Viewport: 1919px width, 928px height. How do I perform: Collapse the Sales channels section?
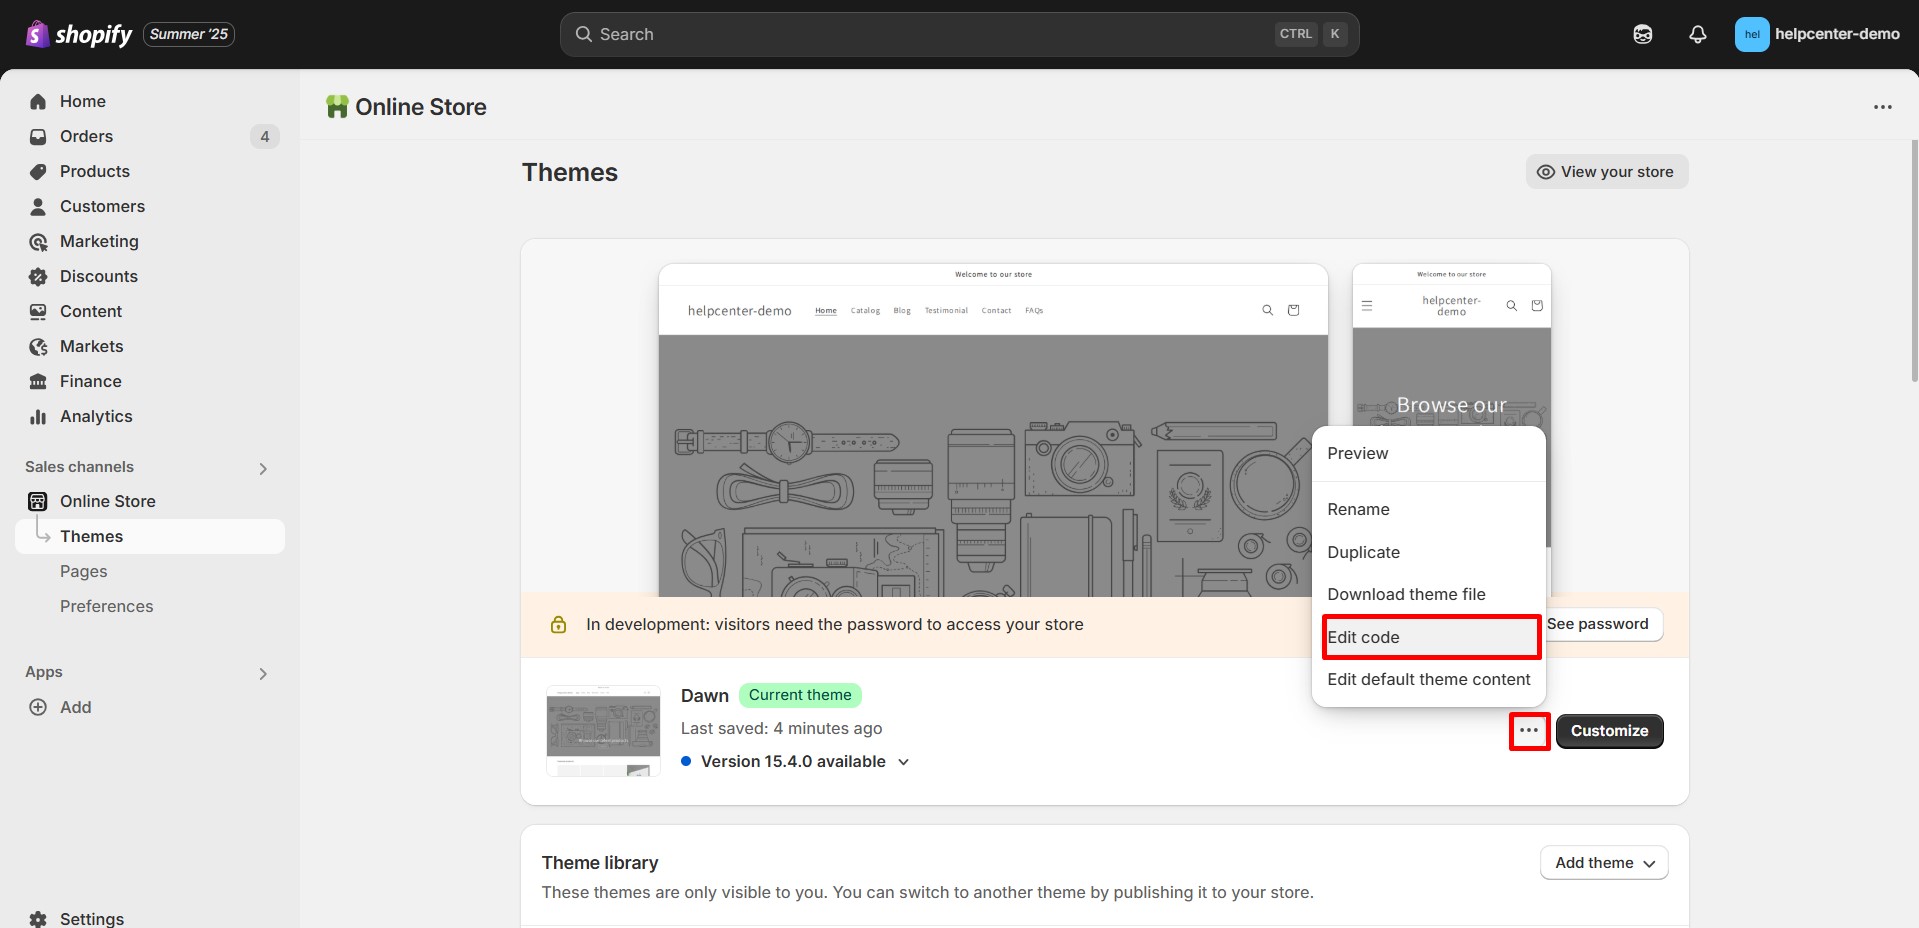(262, 468)
